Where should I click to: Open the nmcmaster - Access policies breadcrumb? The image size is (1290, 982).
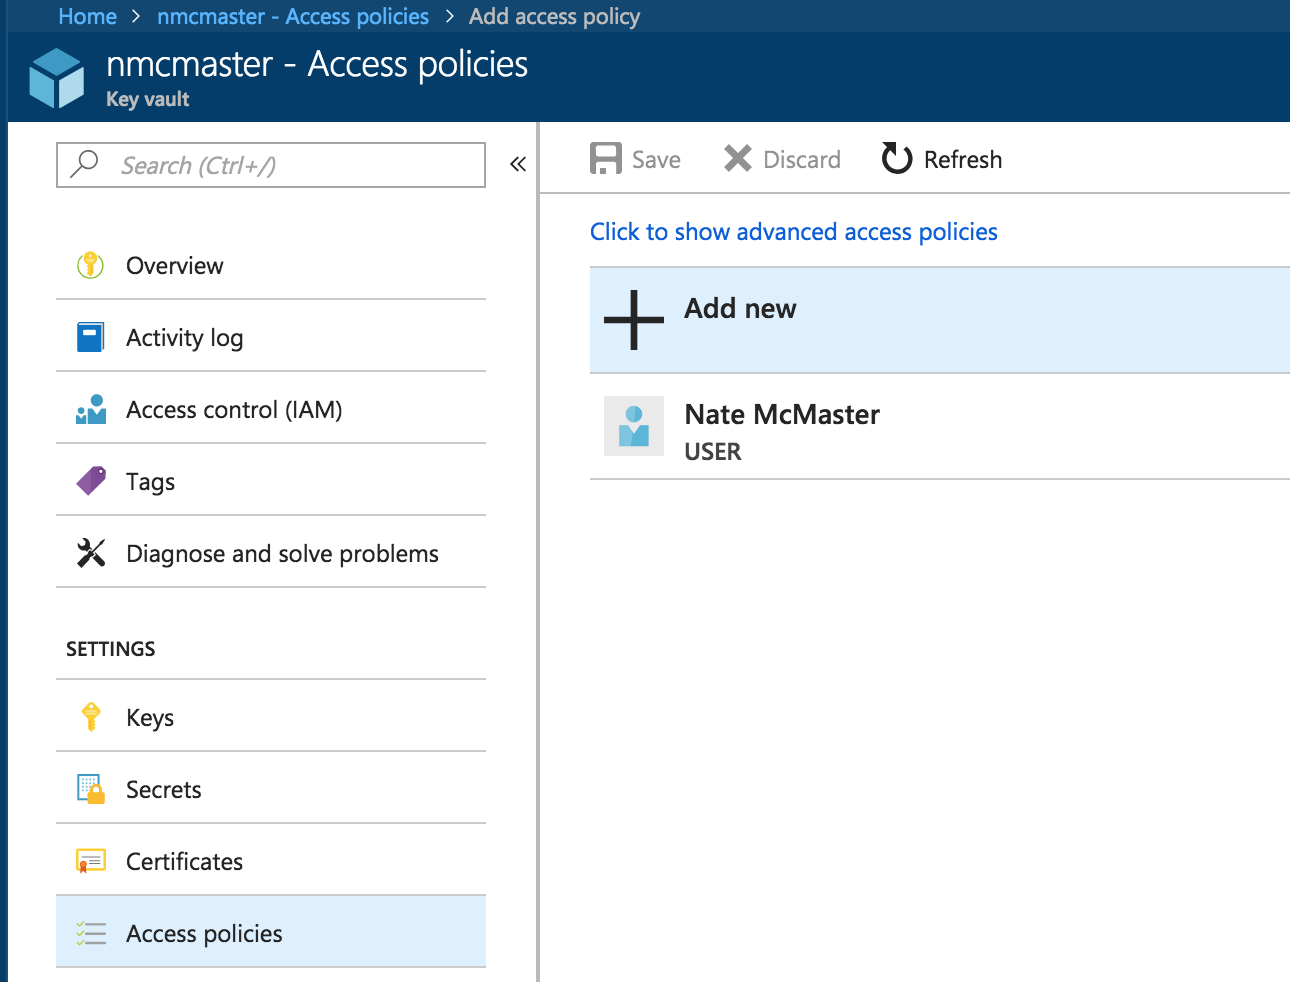point(293,16)
